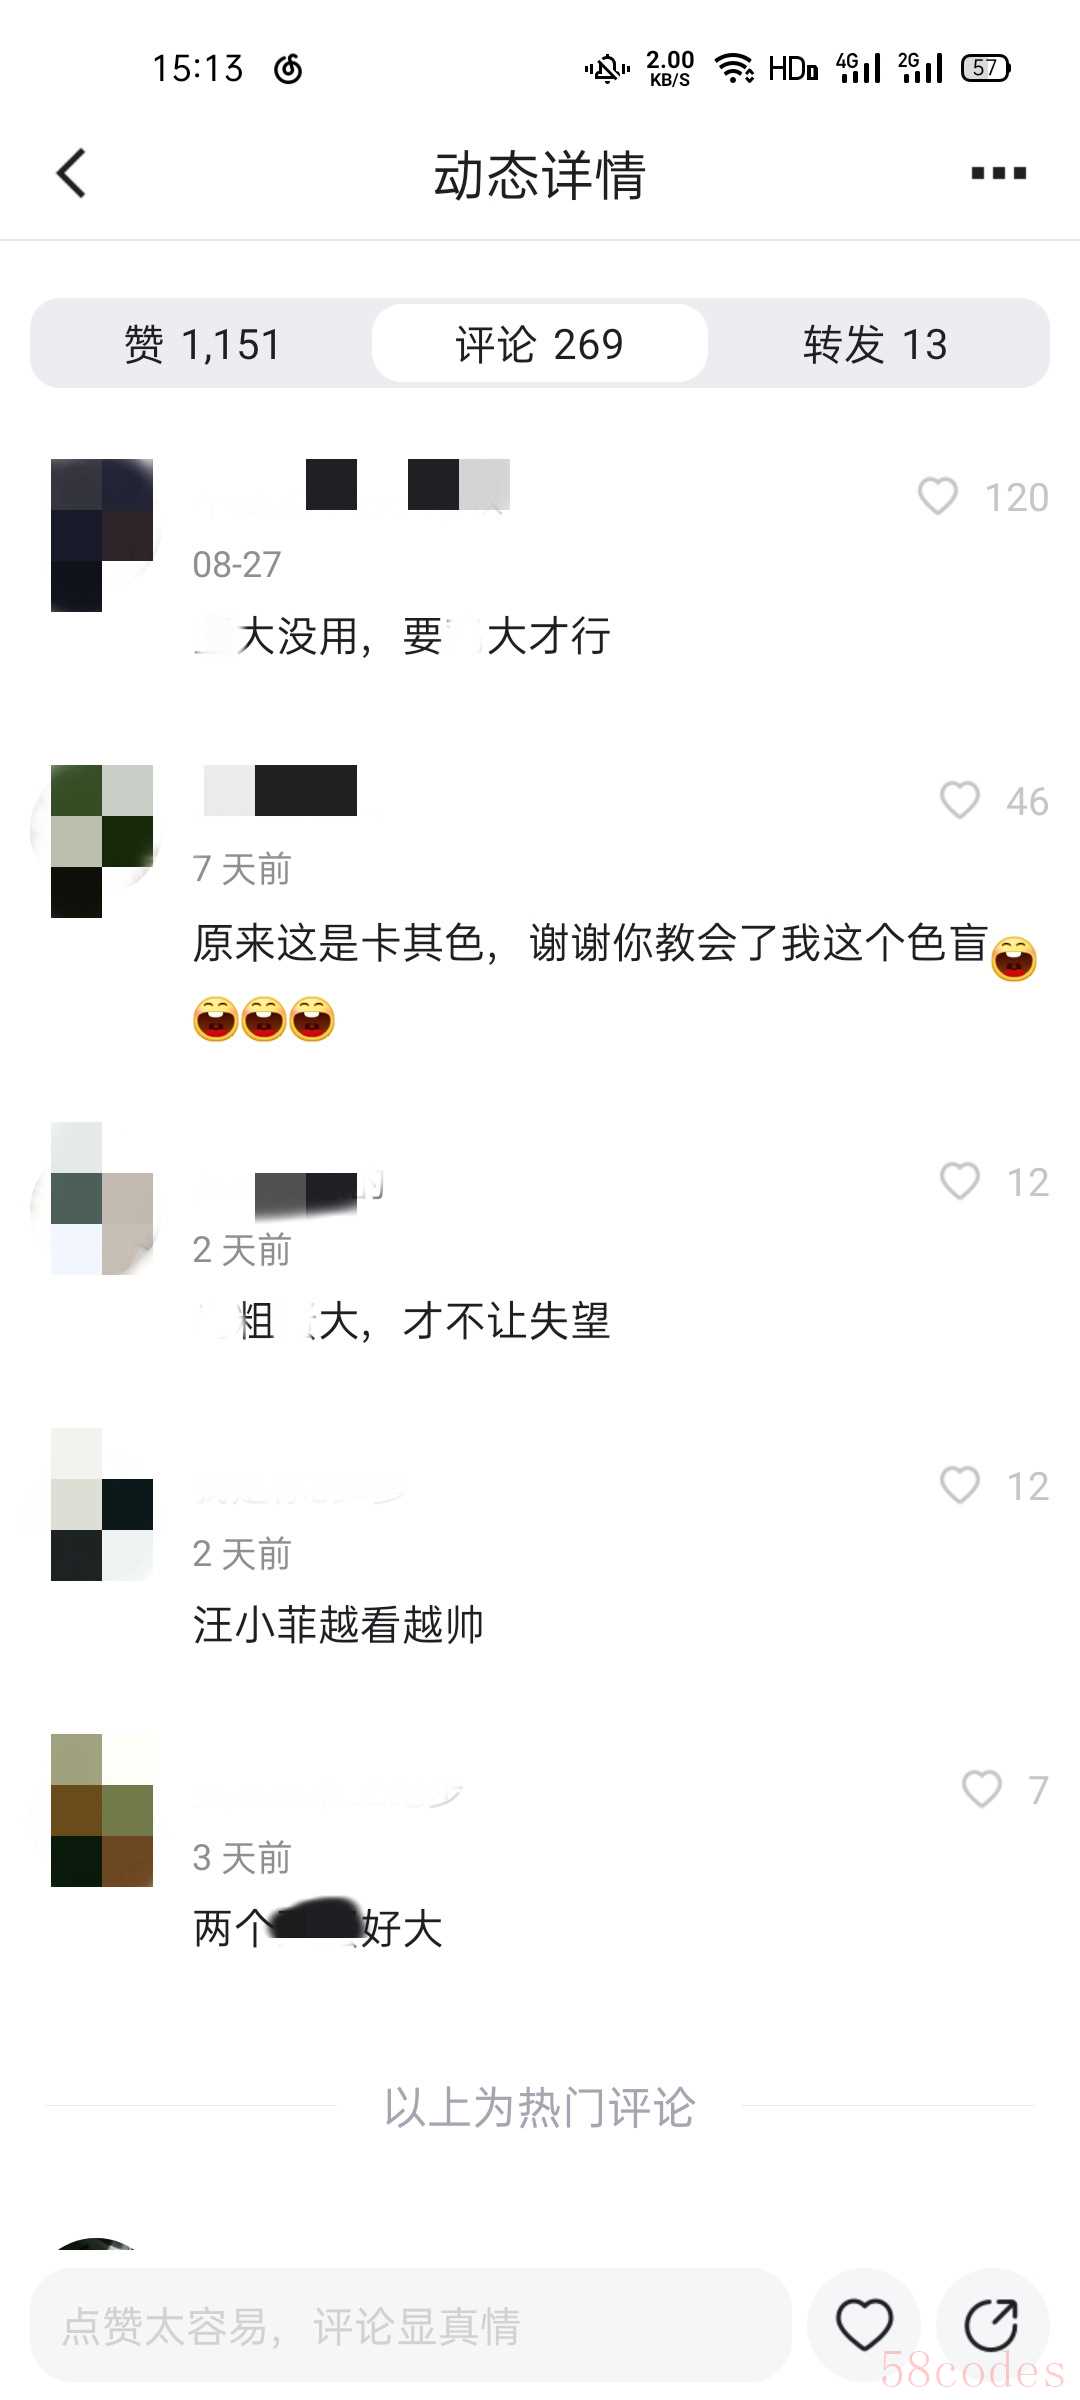Image resolution: width=1080 pixels, height=2400 pixels.
Task: Open avatar of the 3 天前 commenter
Action: click(x=102, y=1810)
